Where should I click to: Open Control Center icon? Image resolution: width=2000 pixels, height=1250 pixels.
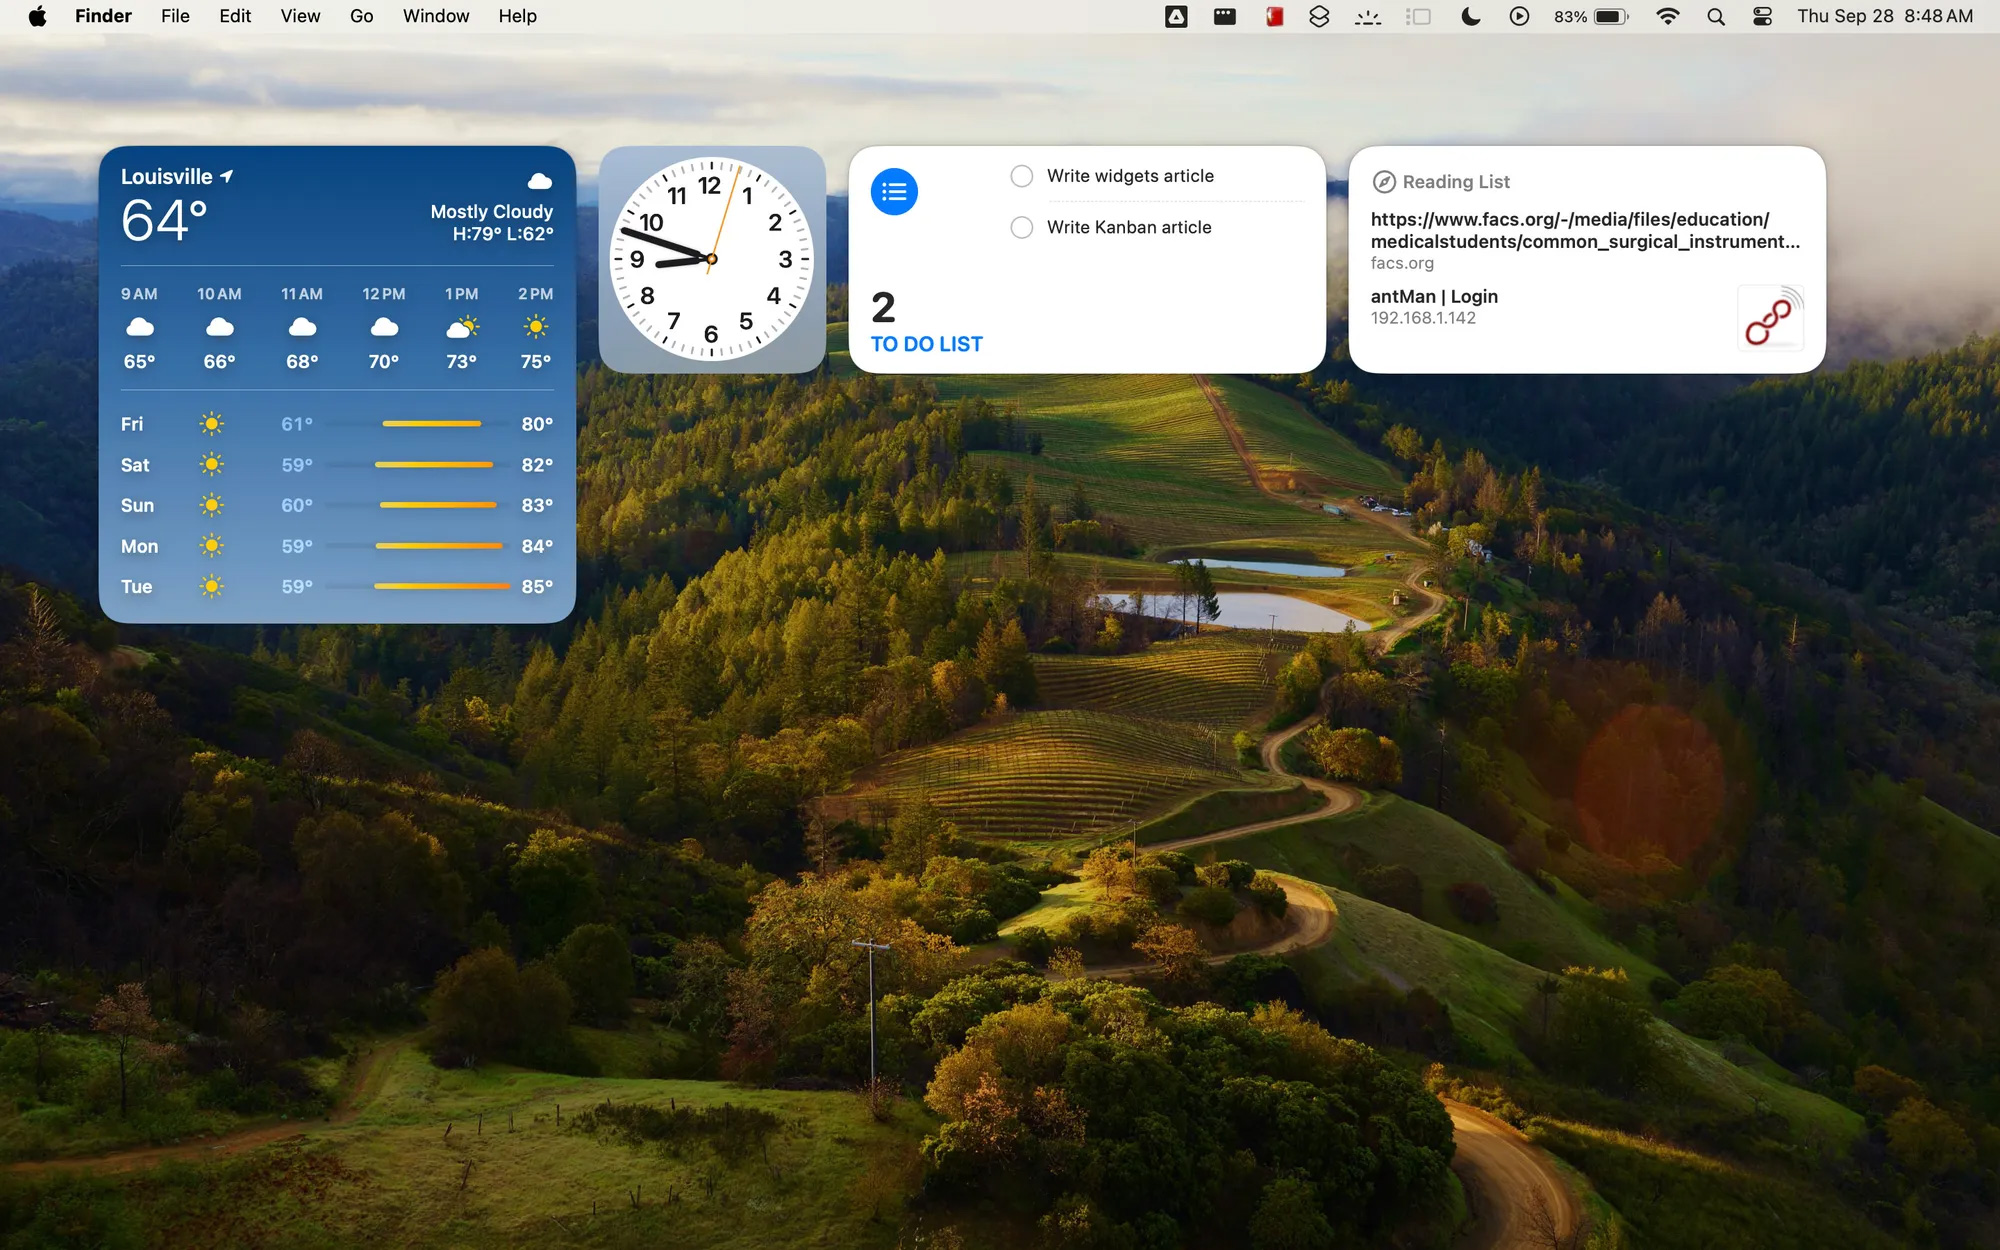(x=1763, y=16)
